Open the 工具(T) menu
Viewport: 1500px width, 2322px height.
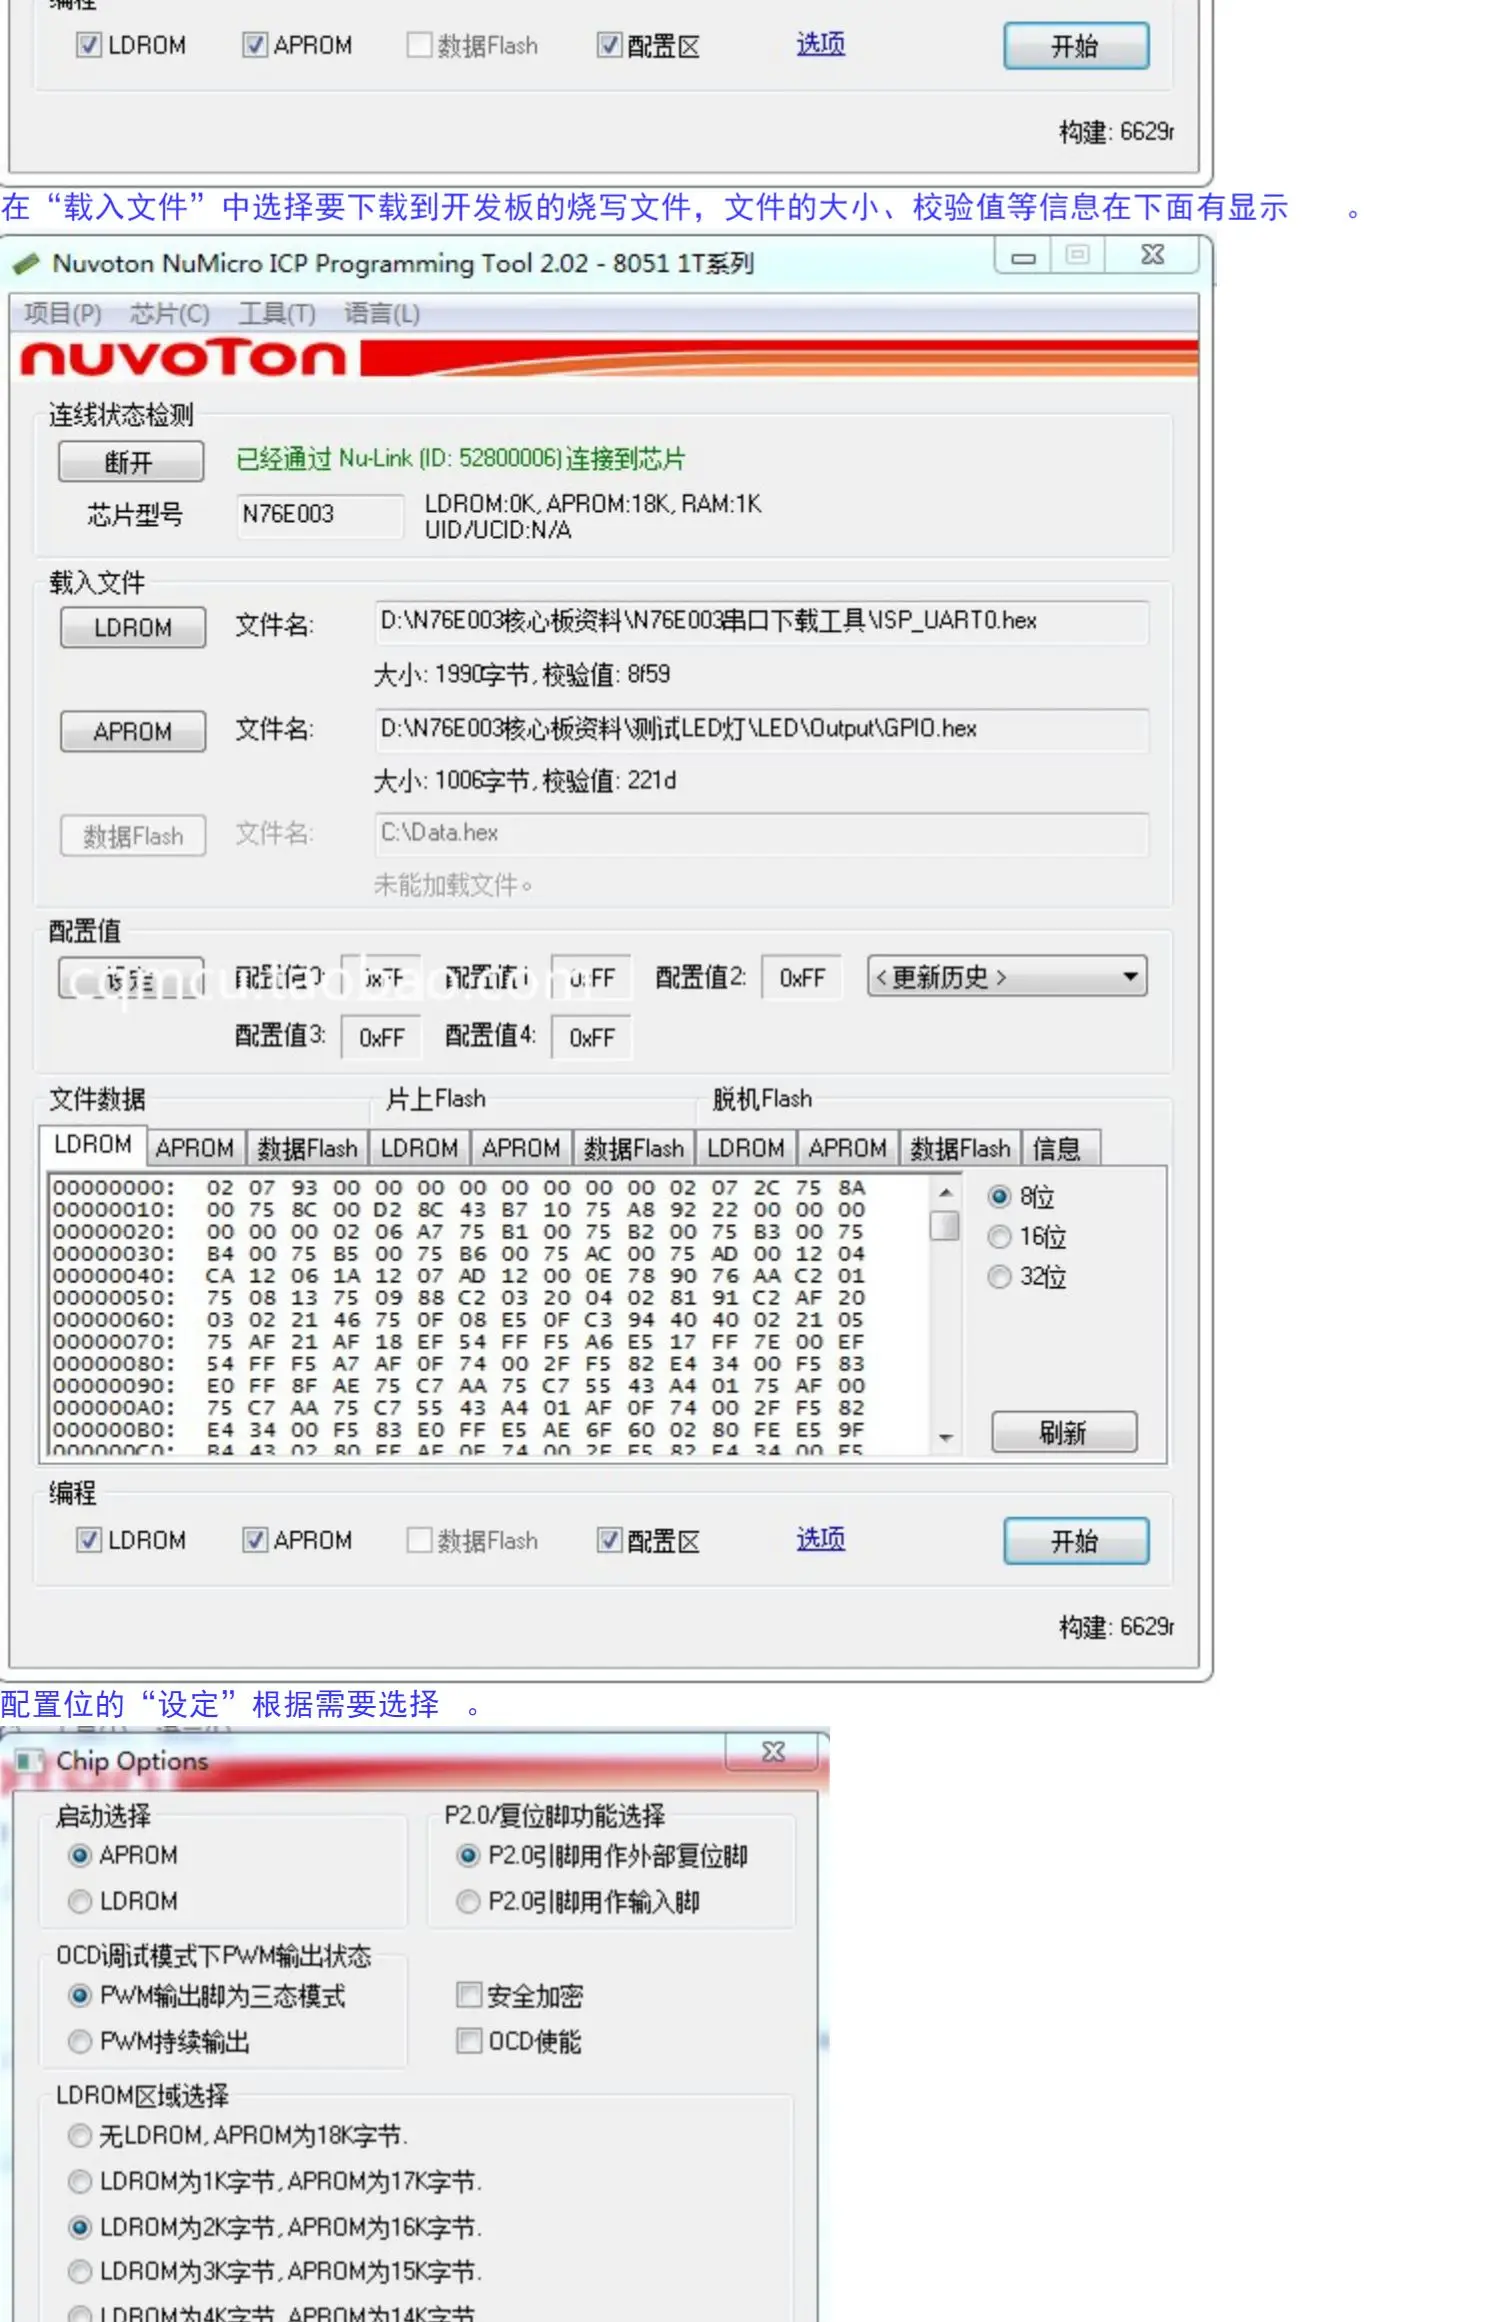(276, 314)
